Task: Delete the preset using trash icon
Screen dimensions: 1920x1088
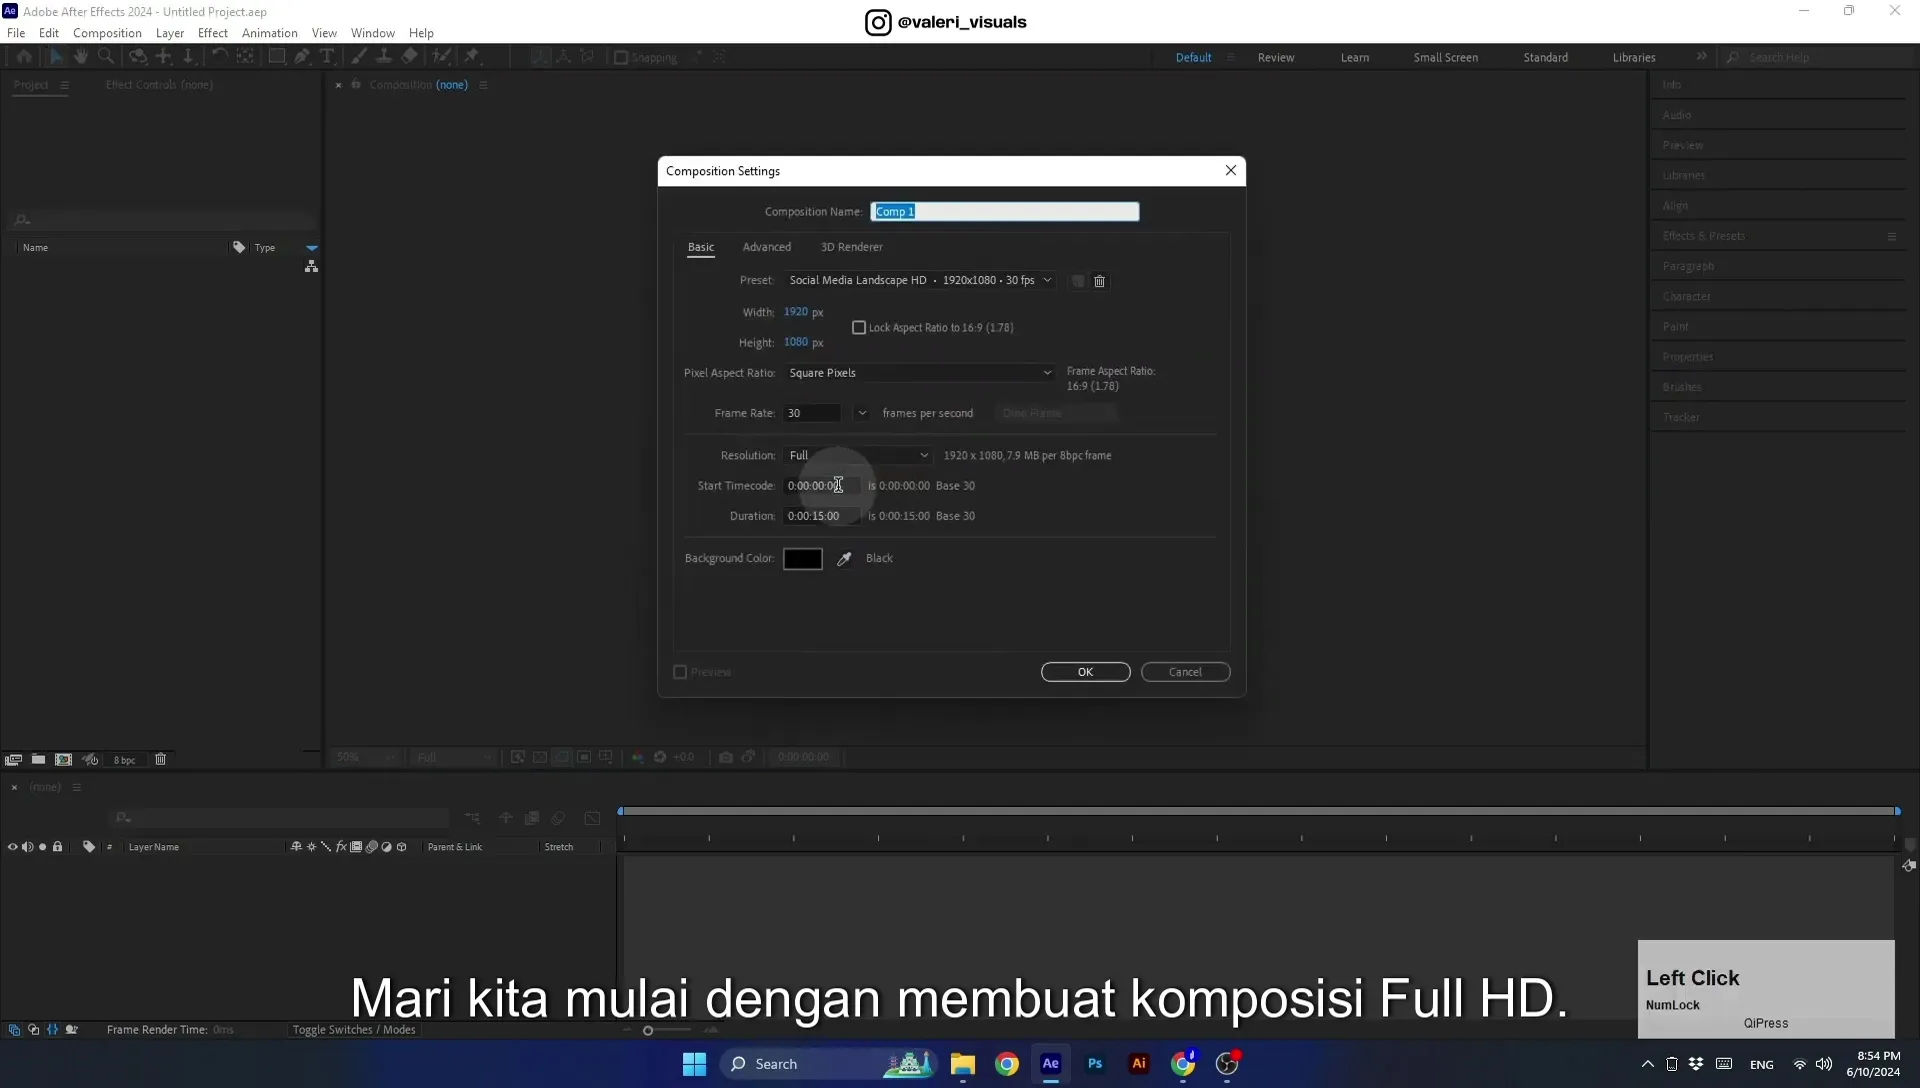Action: [1100, 281]
